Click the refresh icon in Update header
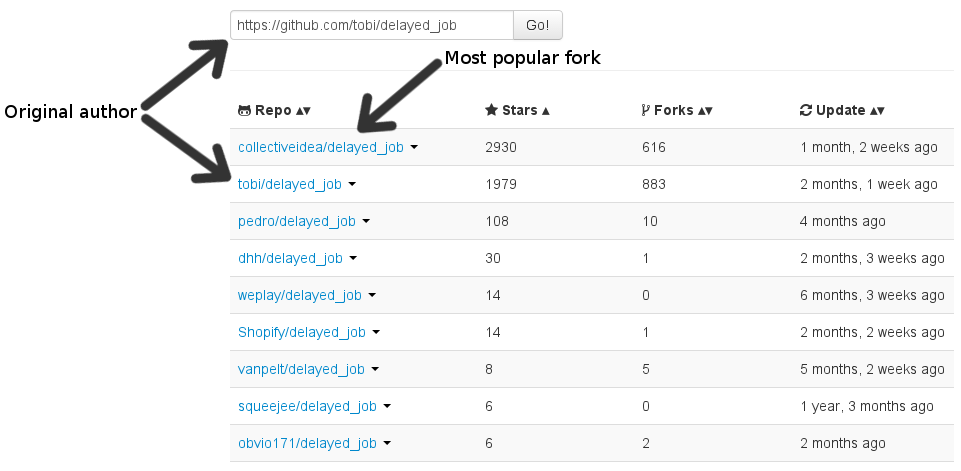This screenshot has height=471, width=961. (x=806, y=110)
